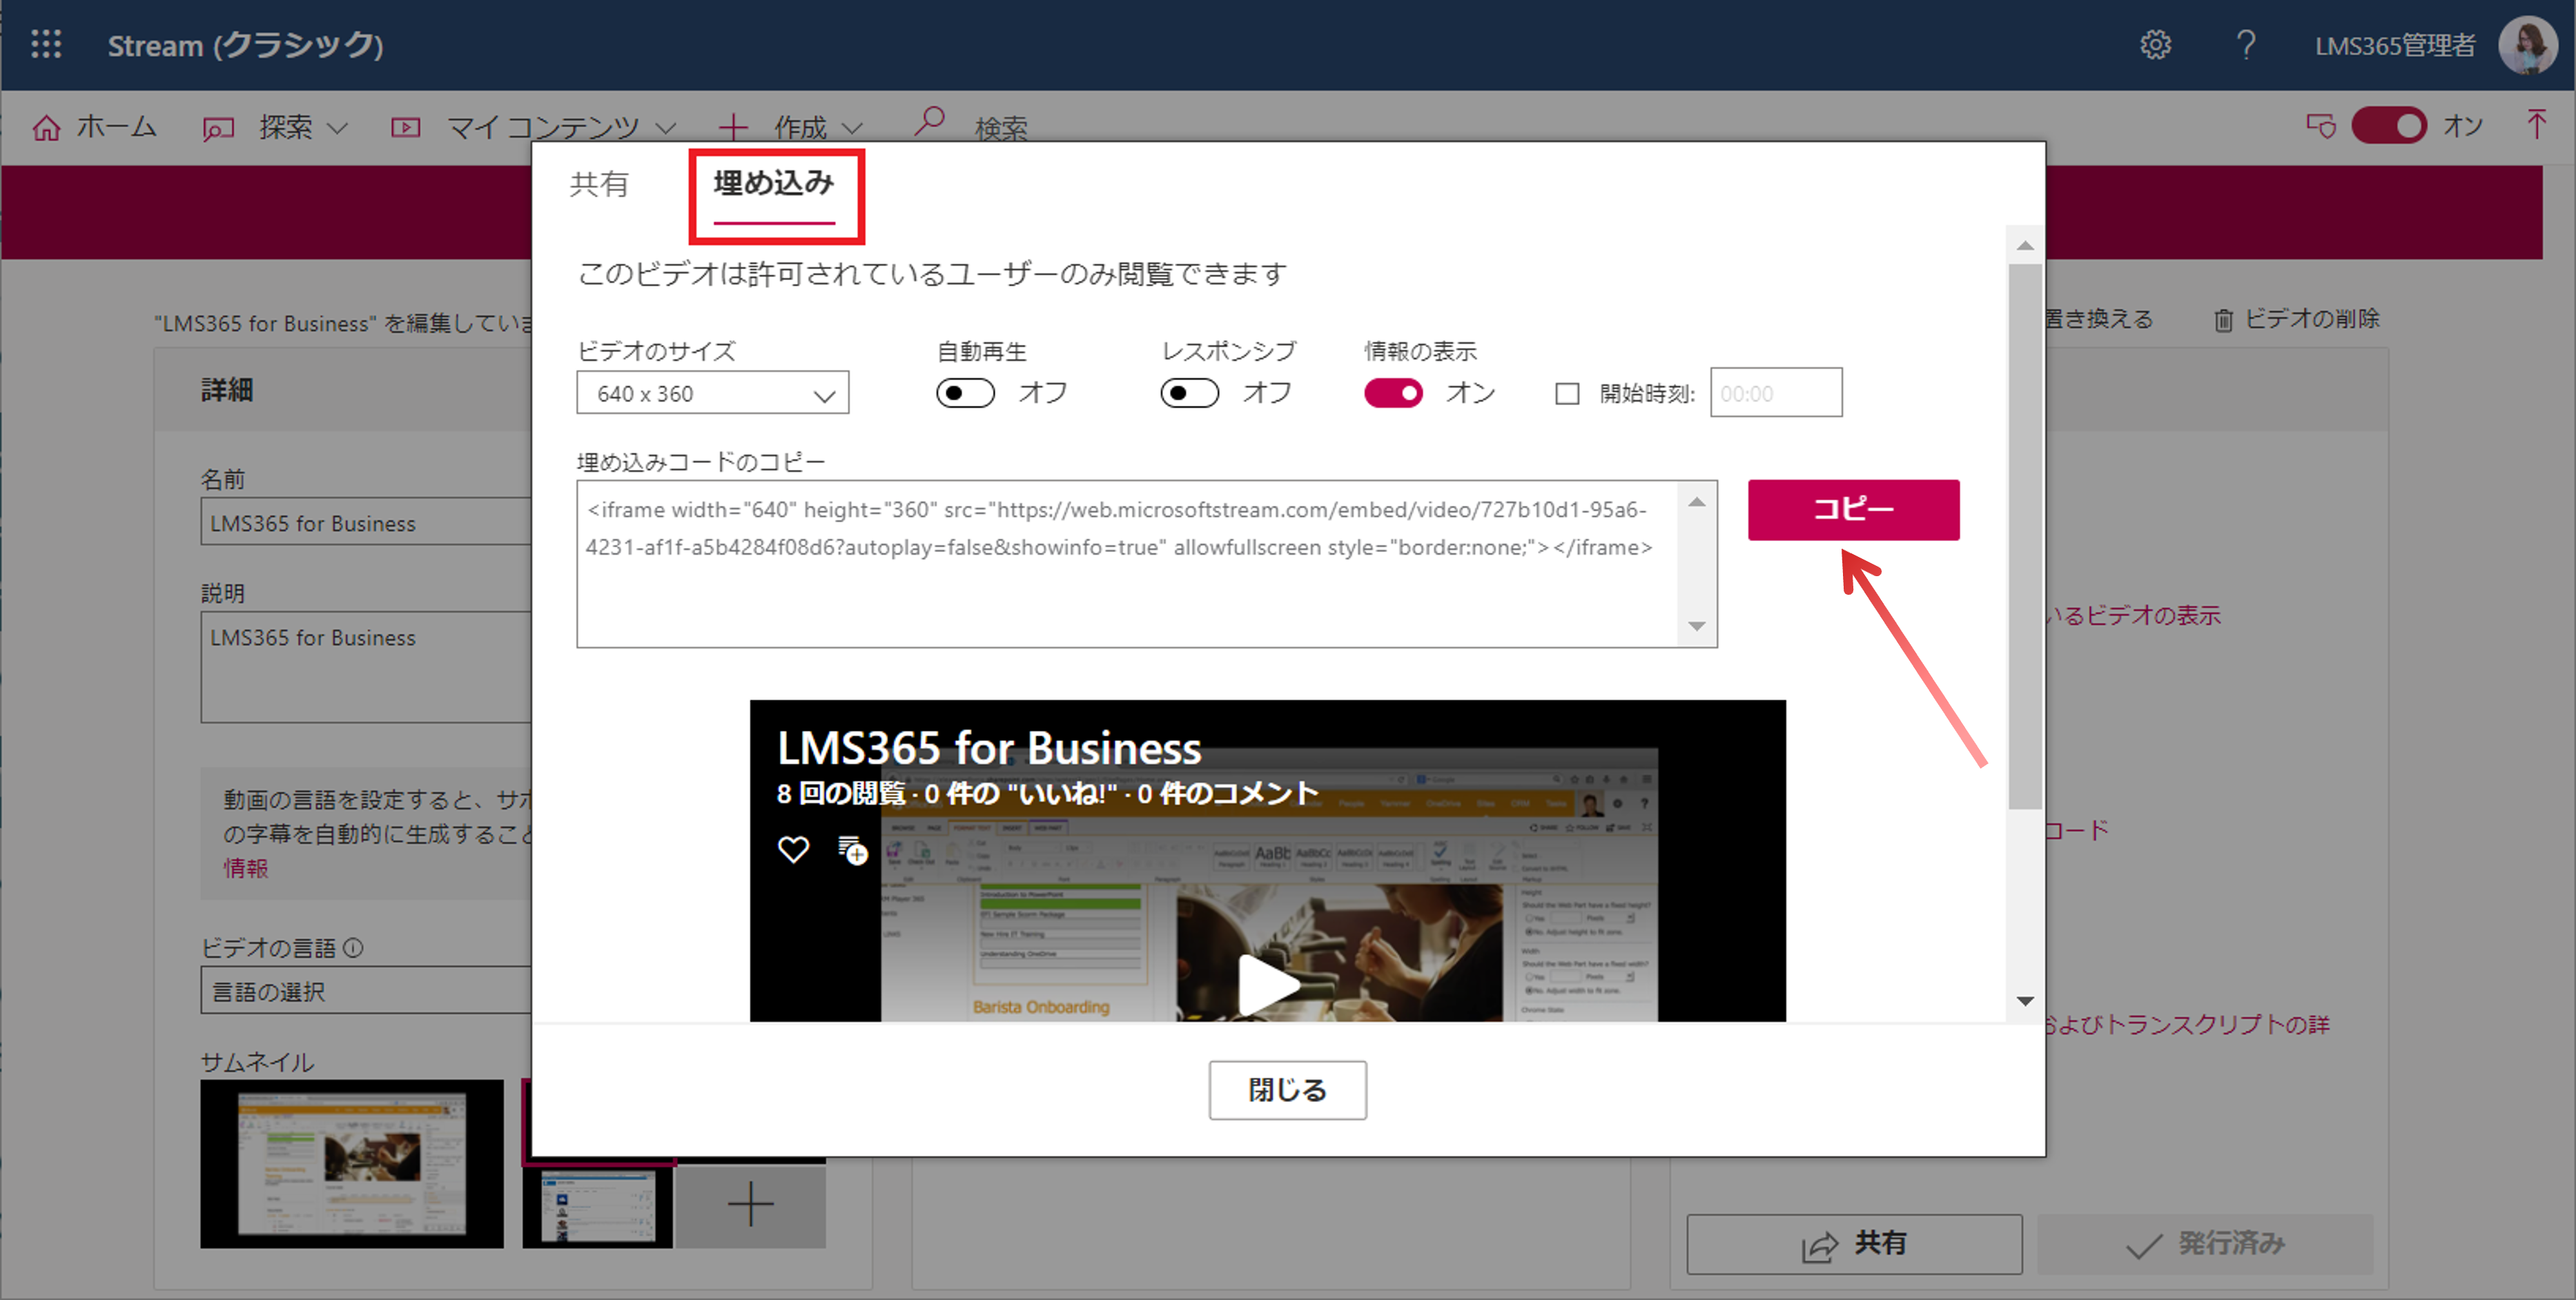This screenshot has width=2576, height=1300.
Task: Click the ビデオの削除 link
Action: pos(2311,319)
